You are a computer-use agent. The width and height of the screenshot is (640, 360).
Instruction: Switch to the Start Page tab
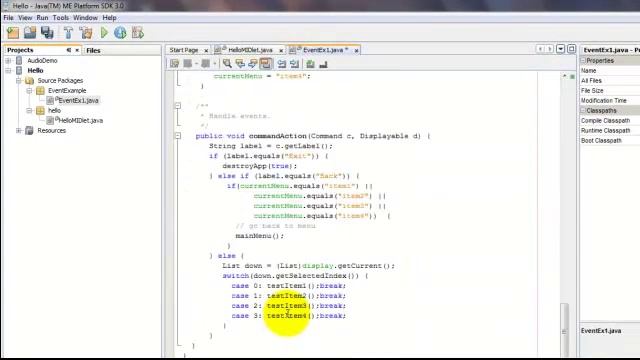pyautogui.click(x=184, y=50)
